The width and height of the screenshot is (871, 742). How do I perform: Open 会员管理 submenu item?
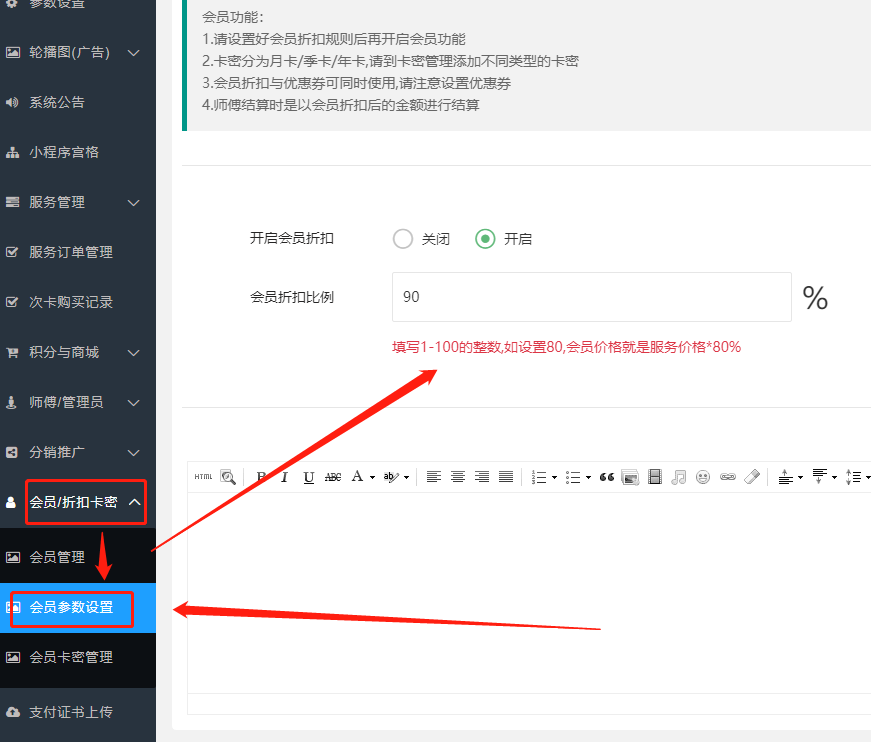[78, 557]
